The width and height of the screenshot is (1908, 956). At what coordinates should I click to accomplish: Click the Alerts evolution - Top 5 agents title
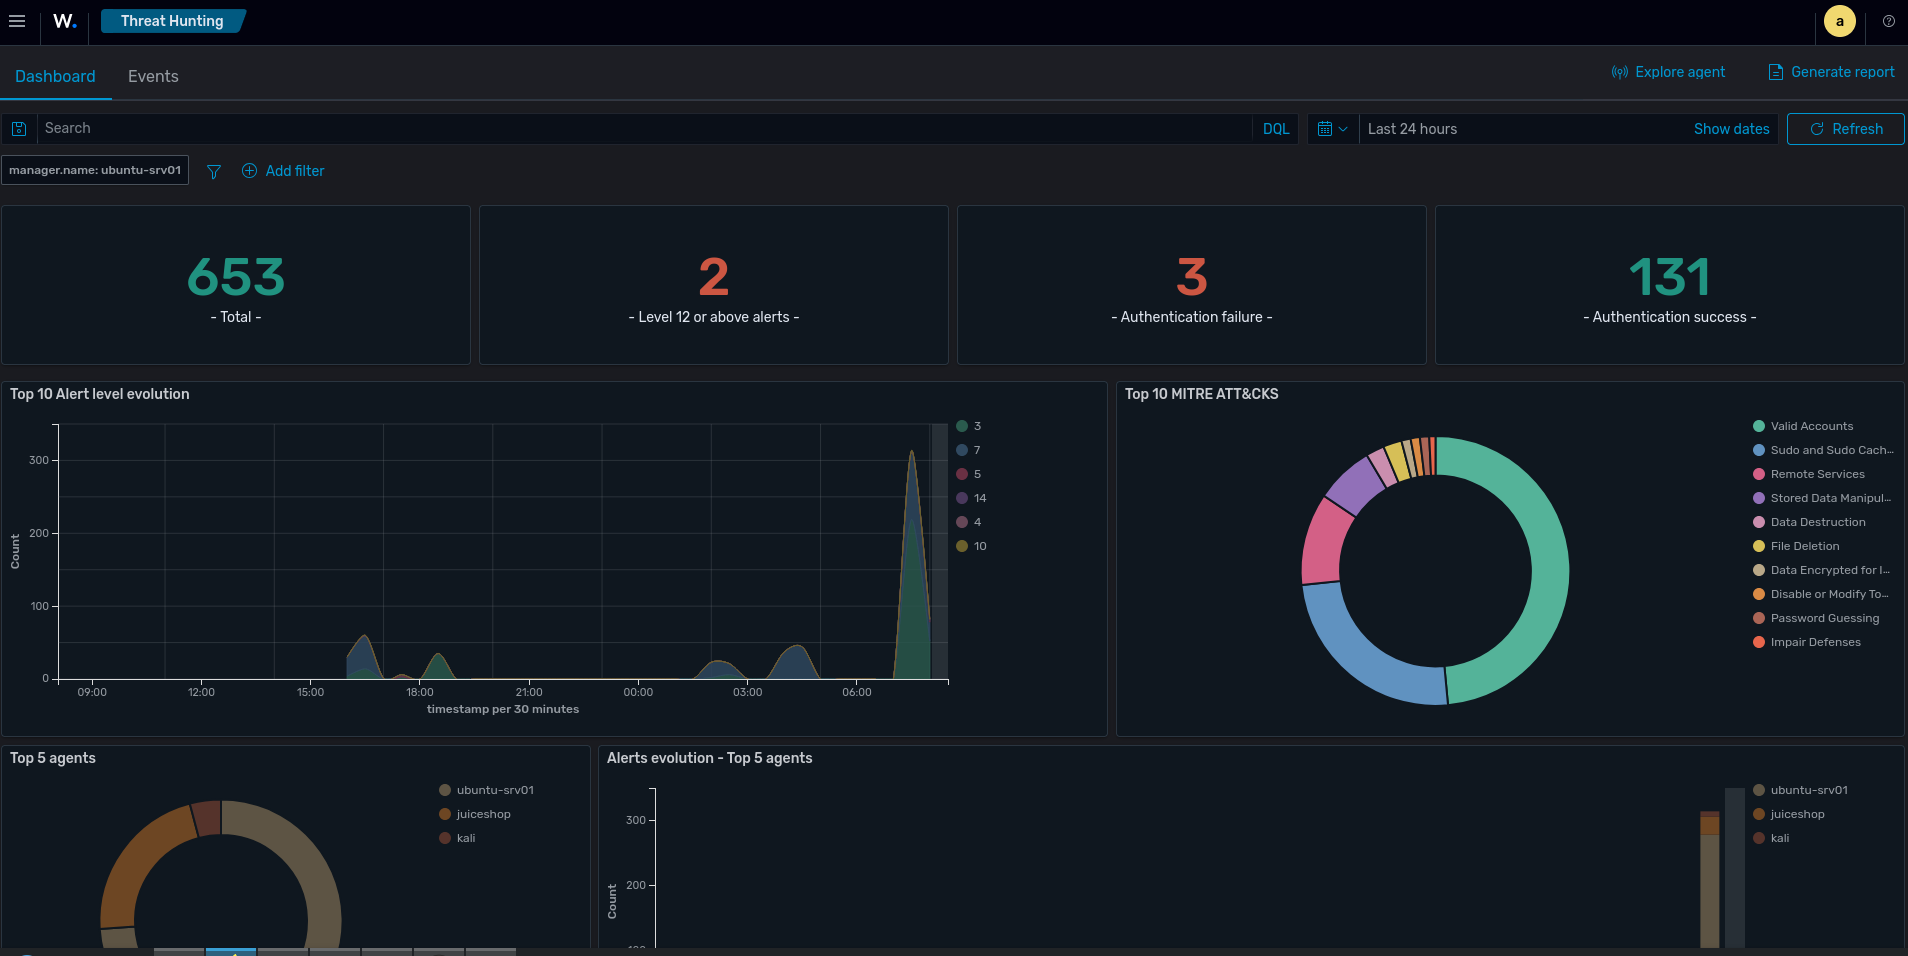[709, 758]
